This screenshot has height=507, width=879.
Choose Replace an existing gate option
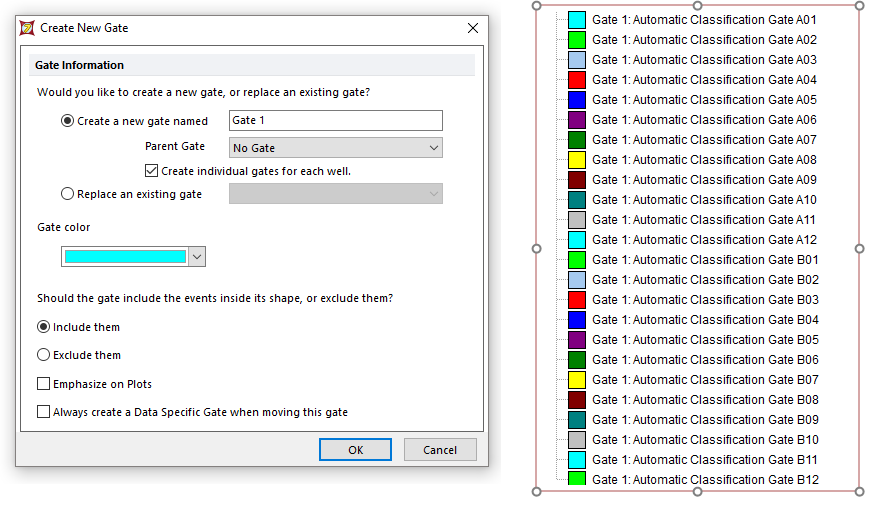click(x=68, y=194)
